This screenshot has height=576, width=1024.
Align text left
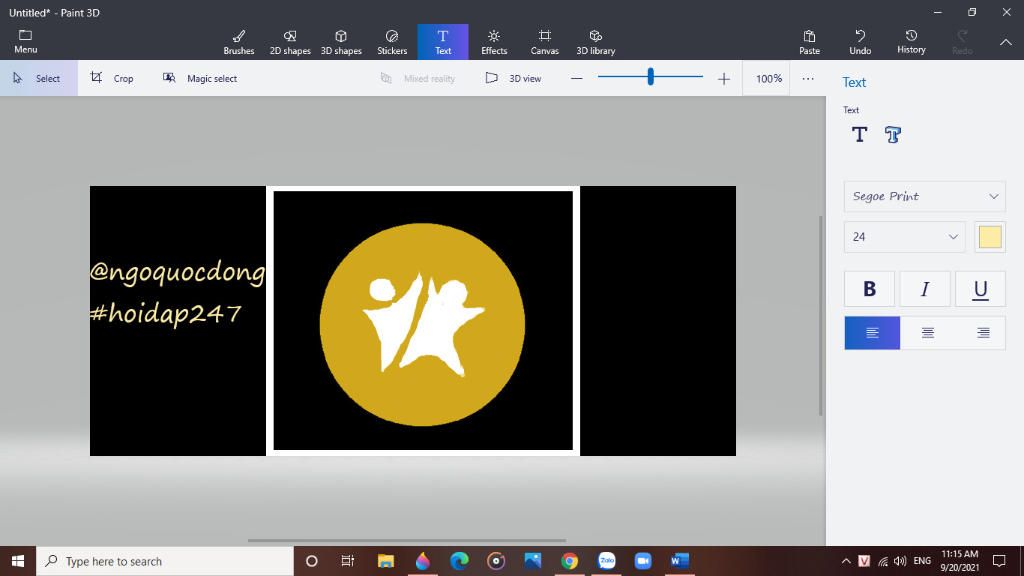tap(872, 333)
